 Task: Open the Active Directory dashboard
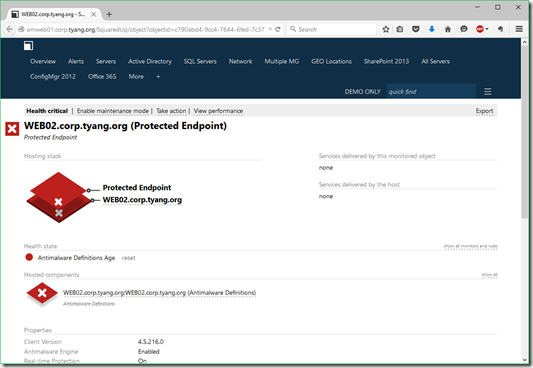[150, 61]
